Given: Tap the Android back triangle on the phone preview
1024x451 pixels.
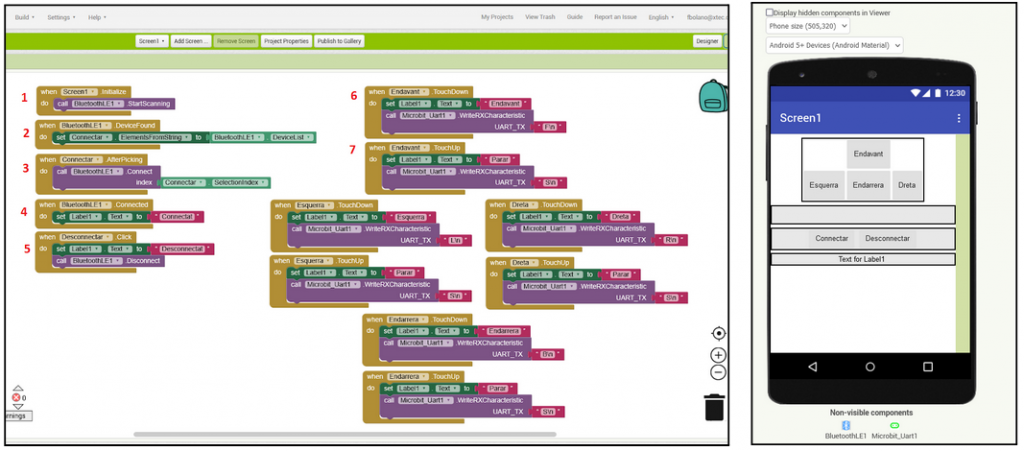Looking at the screenshot, I should (811, 366).
